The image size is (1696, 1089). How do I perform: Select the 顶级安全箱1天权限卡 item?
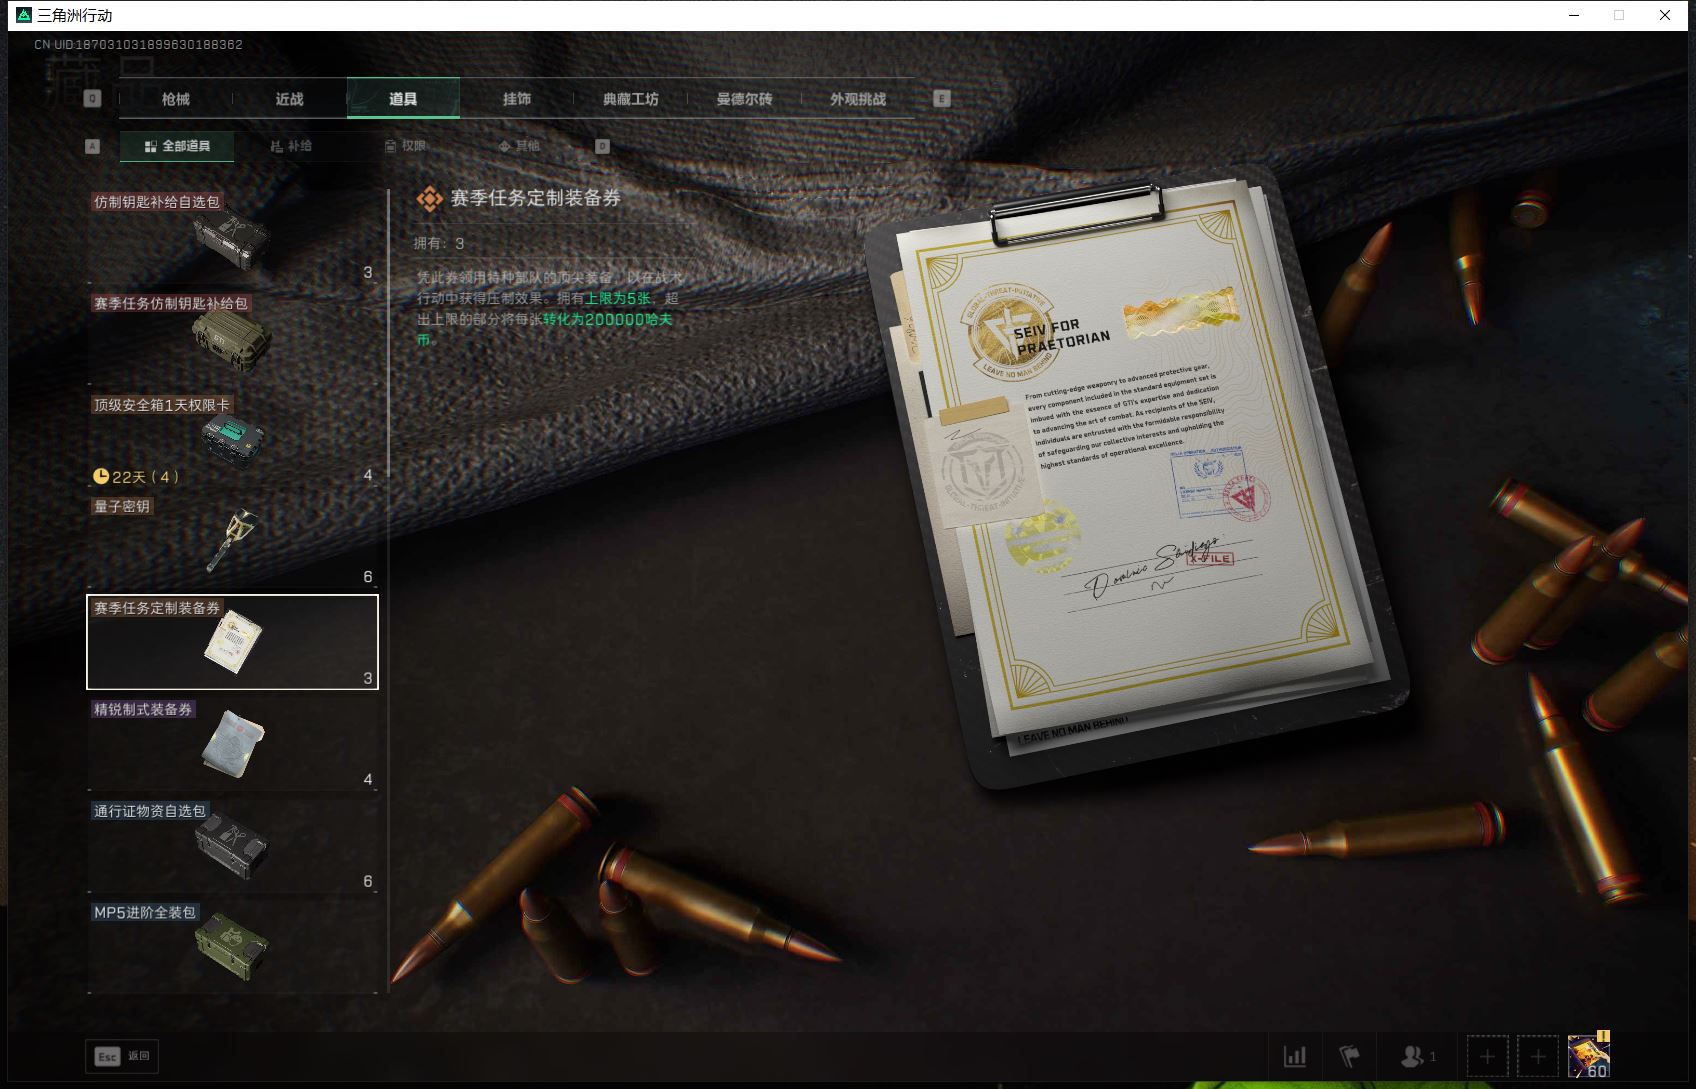click(x=232, y=439)
